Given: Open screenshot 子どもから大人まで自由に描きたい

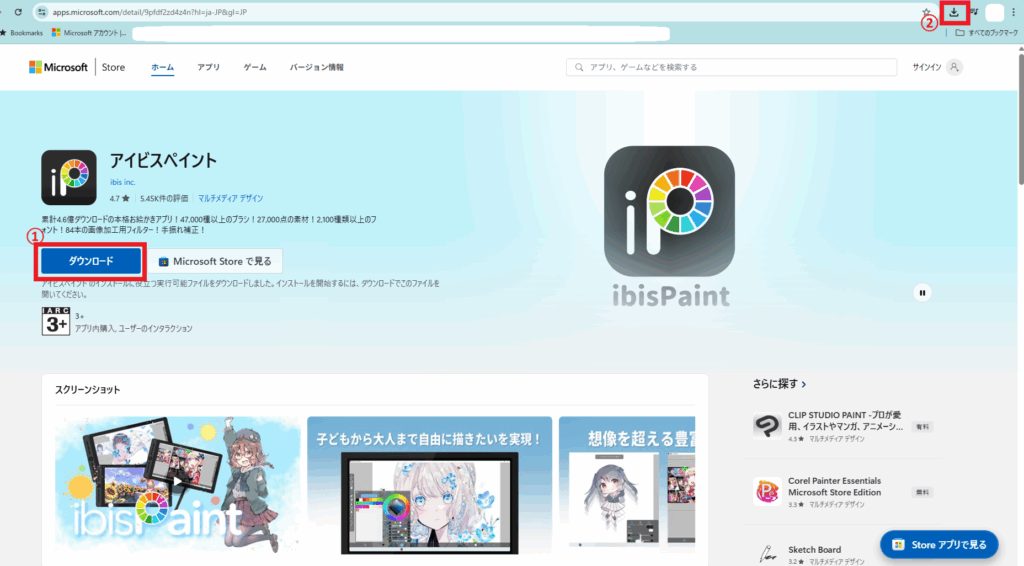Looking at the screenshot, I should coord(429,485).
